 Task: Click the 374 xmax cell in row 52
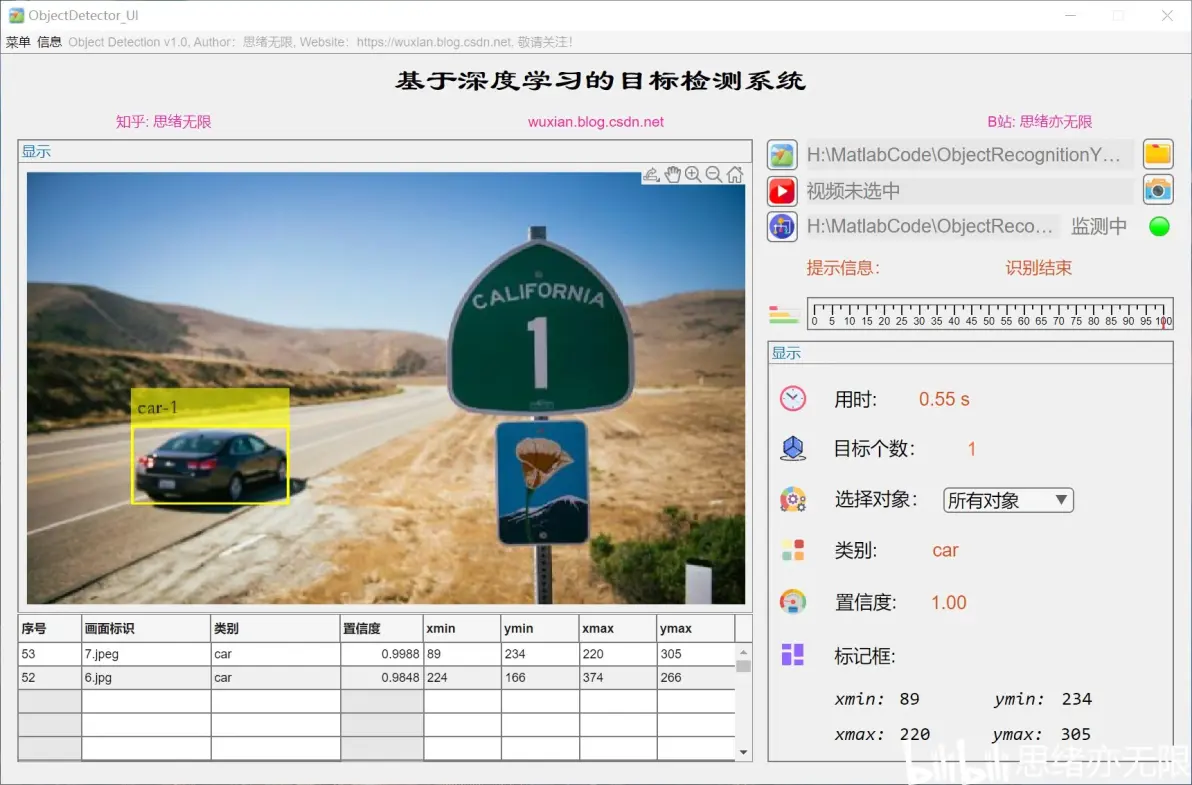click(x=618, y=677)
